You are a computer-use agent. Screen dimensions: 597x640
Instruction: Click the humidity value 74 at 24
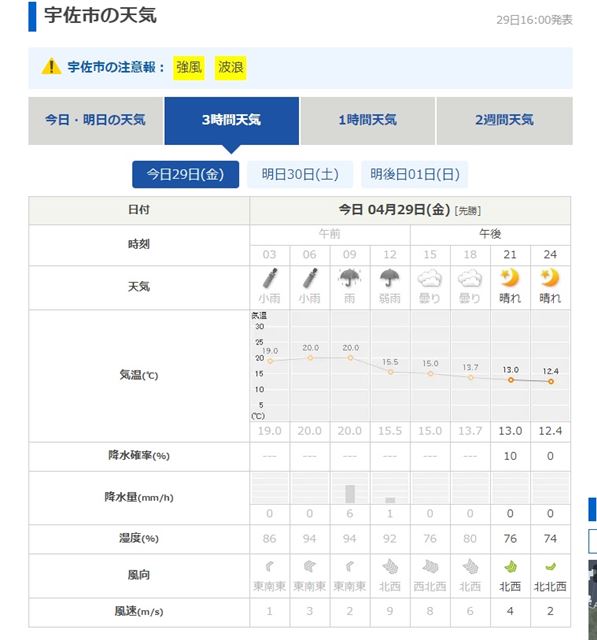click(550, 539)
